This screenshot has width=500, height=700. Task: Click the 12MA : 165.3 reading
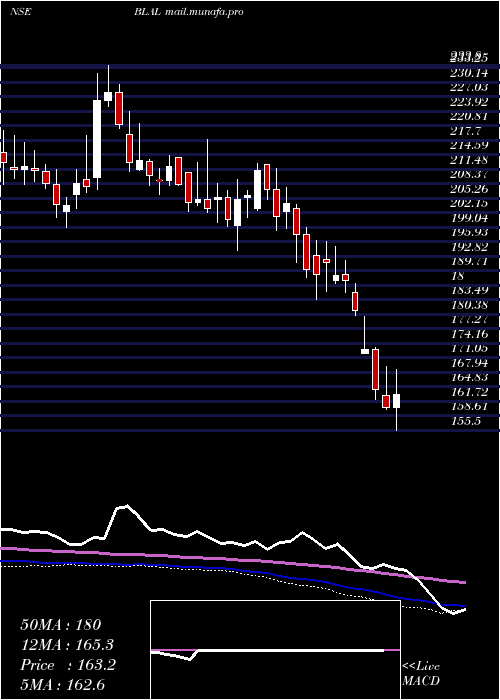pyautogui.click(x=67, y=645)
